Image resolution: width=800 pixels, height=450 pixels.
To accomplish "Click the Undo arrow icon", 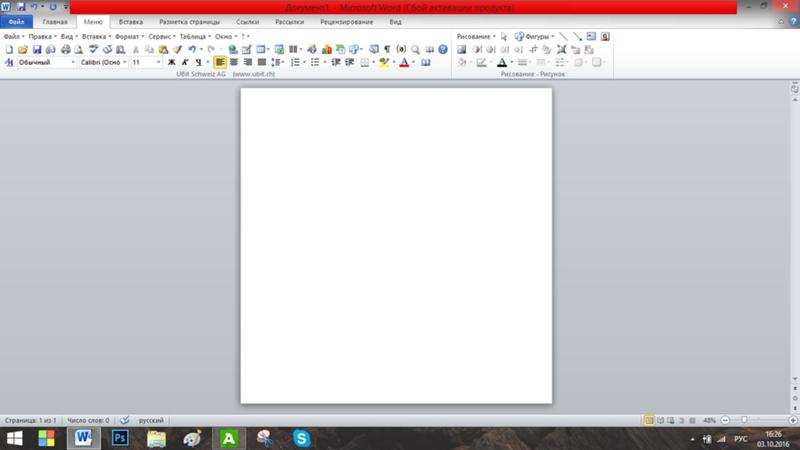I will point(192,49).
